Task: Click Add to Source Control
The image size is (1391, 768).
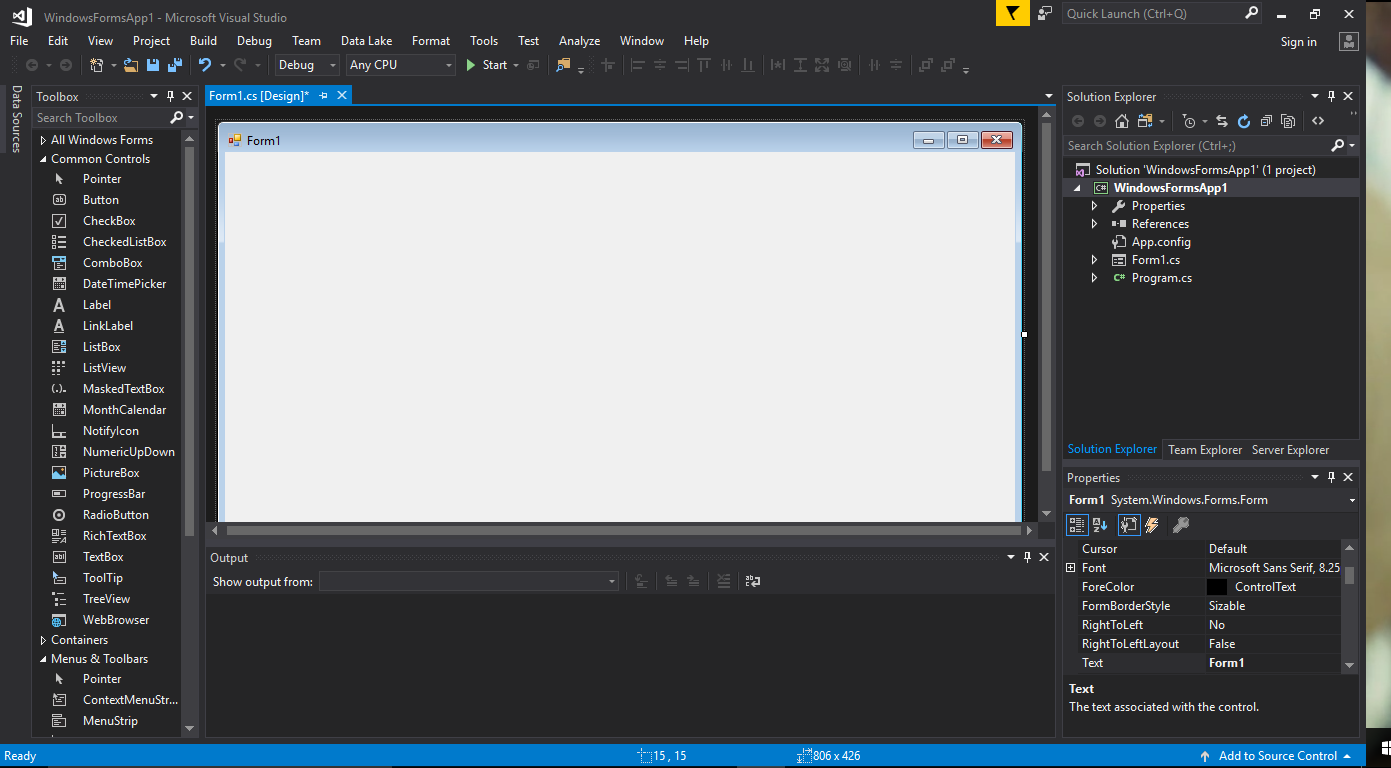Action: pos(1277,756)
